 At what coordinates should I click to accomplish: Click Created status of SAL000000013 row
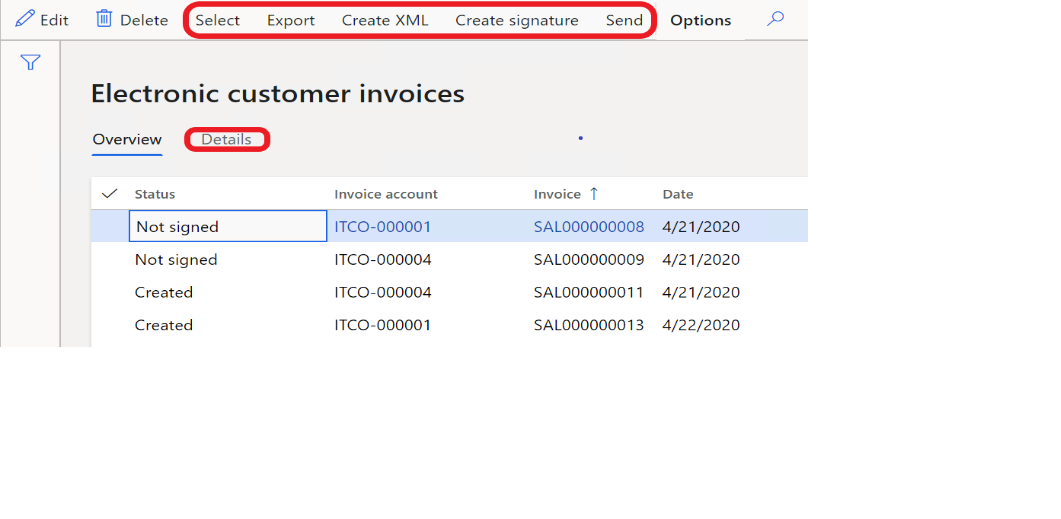tap(164, 325)
